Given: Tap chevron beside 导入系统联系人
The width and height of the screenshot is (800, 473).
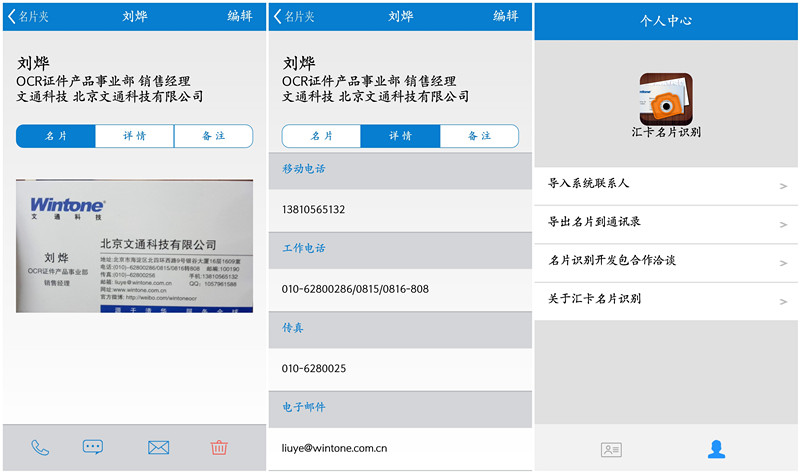Looking at the screenshot, I should tap(784, 186).
